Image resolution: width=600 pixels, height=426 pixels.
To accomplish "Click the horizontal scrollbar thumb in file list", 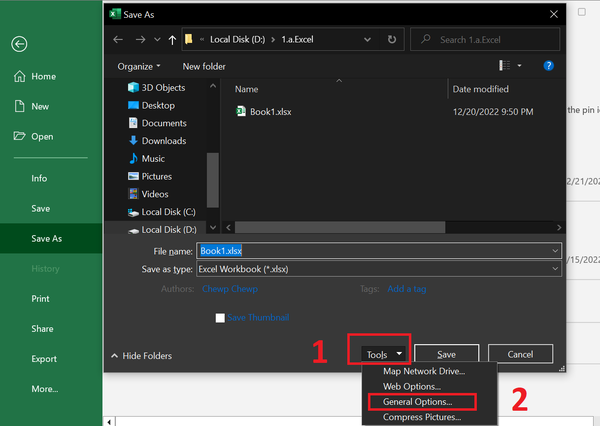I will pos(340,227).
